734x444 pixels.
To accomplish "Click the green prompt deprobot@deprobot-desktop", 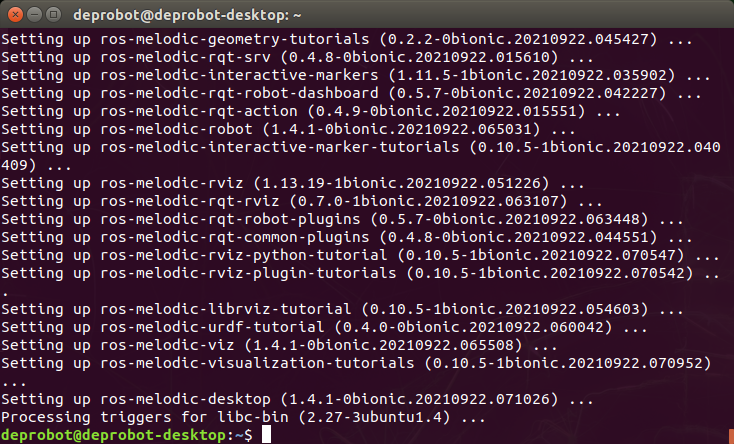I will [113, 435].
